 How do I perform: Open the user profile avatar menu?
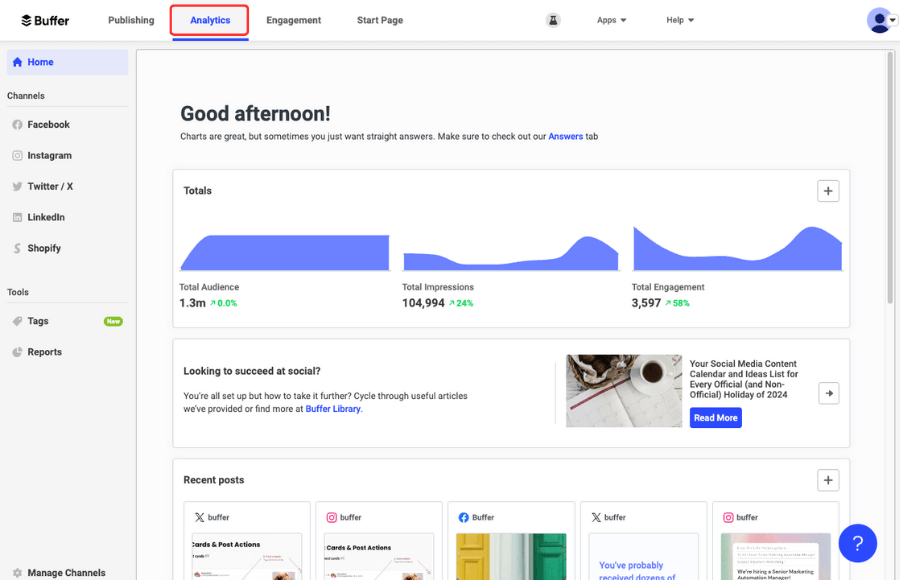pyautogui.click(x=880, y=20)
